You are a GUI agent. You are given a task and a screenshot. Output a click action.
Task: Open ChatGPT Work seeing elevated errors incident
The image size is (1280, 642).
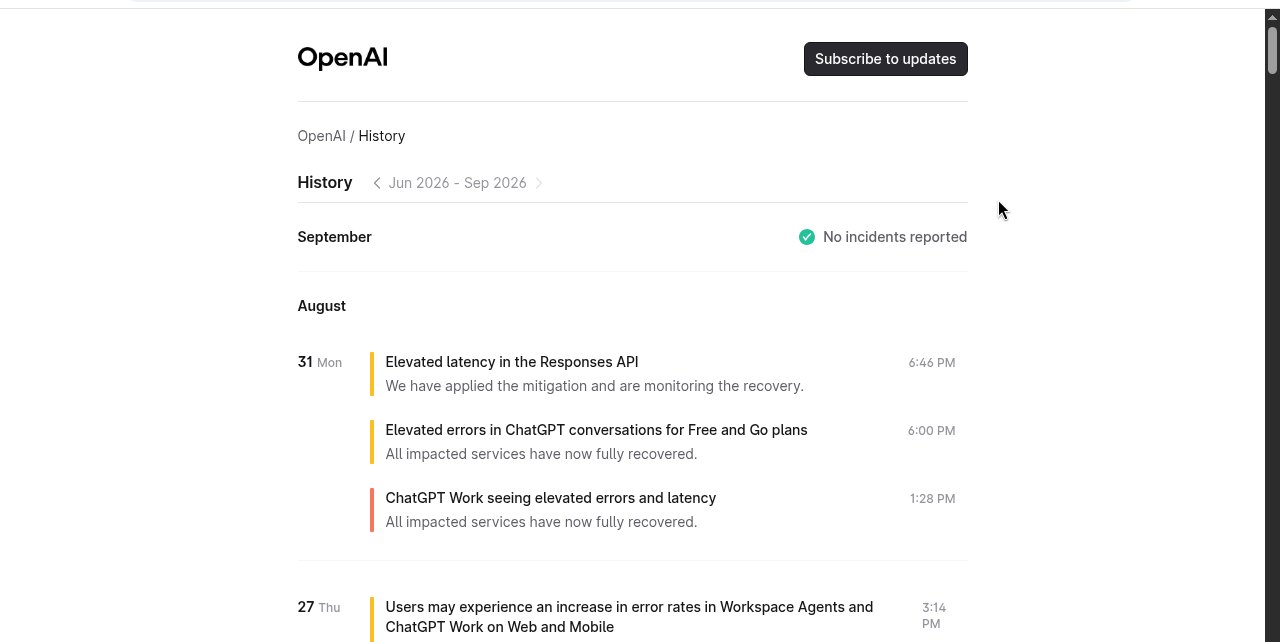coord(550,498)
